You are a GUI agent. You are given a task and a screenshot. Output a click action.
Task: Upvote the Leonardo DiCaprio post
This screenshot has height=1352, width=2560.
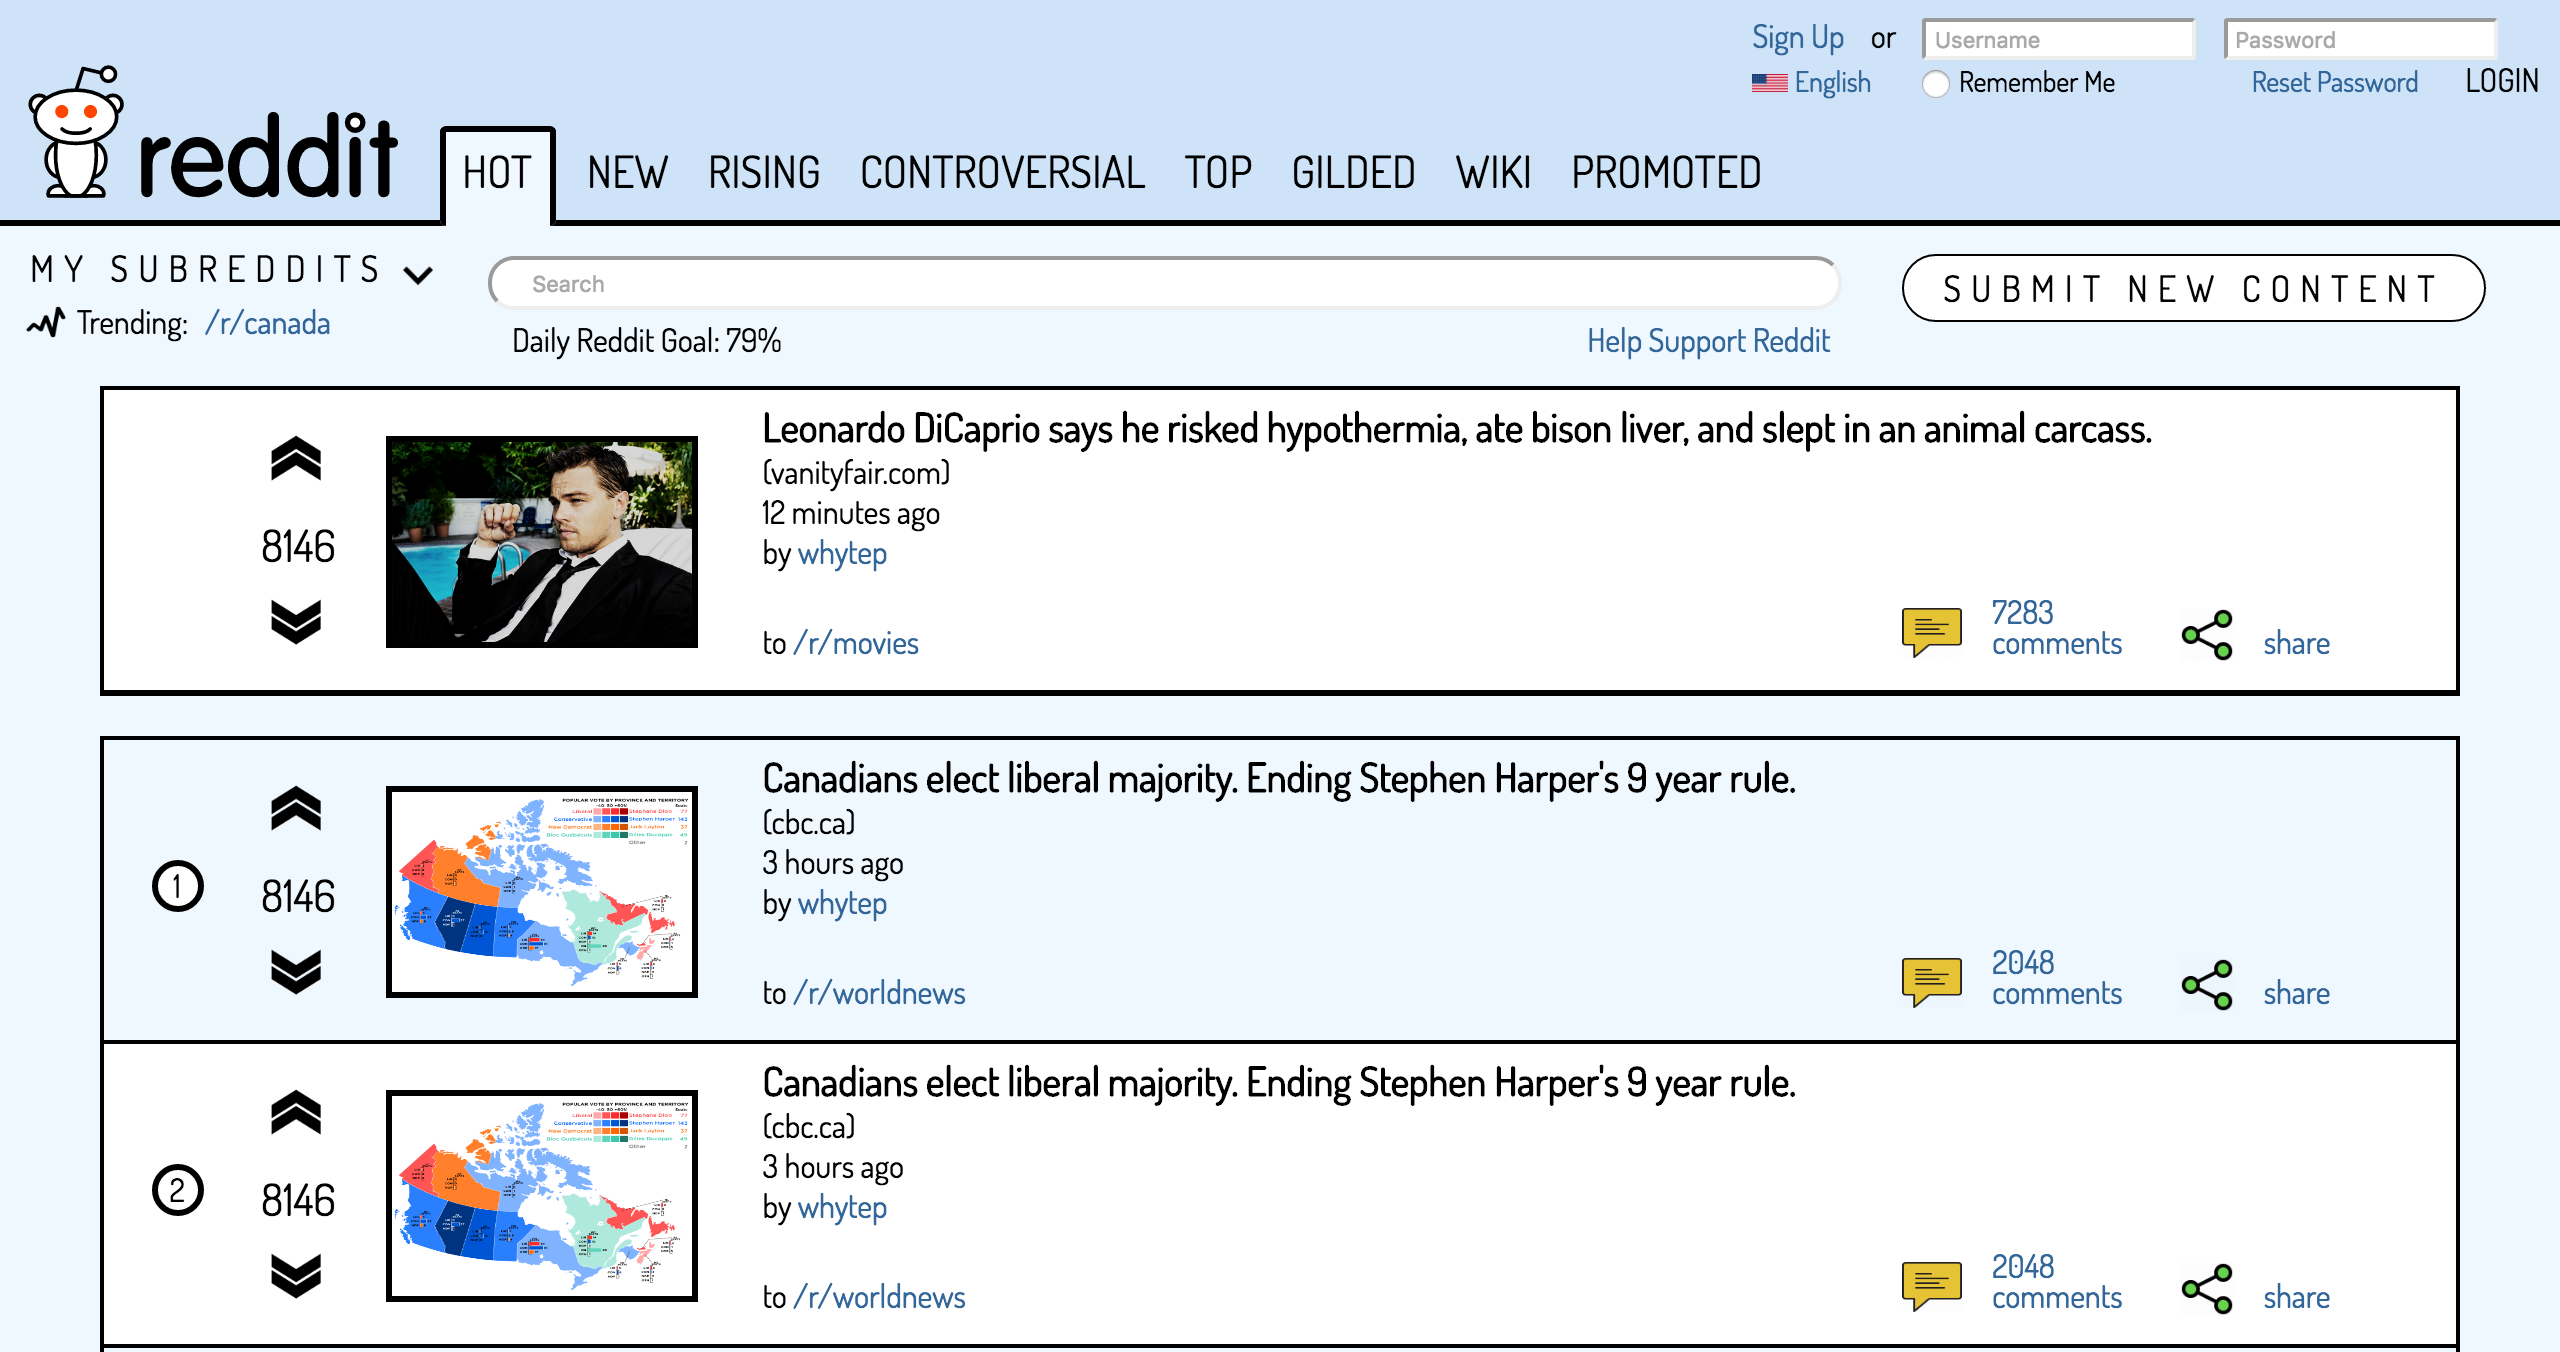[296, 460]
